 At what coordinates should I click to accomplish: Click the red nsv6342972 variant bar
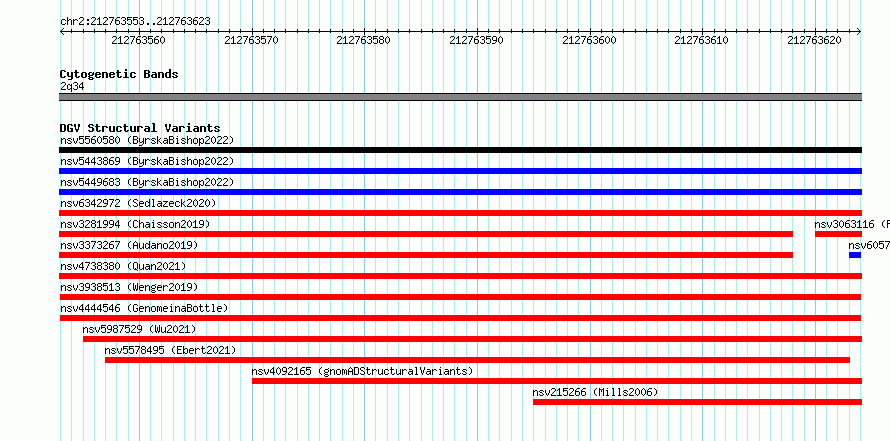pyautogui.click(x=460, y=213)
